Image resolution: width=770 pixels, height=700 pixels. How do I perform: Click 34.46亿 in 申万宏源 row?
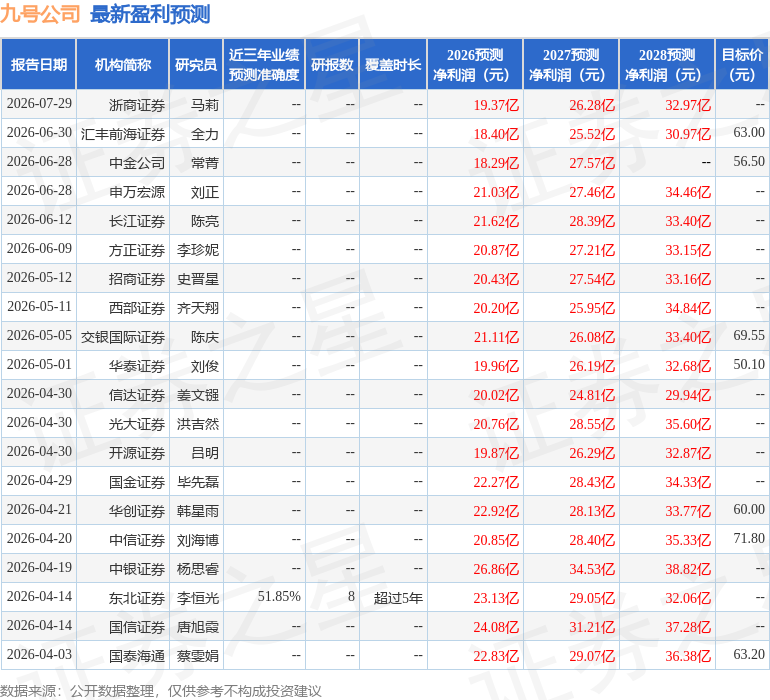(x=688, y=192)
